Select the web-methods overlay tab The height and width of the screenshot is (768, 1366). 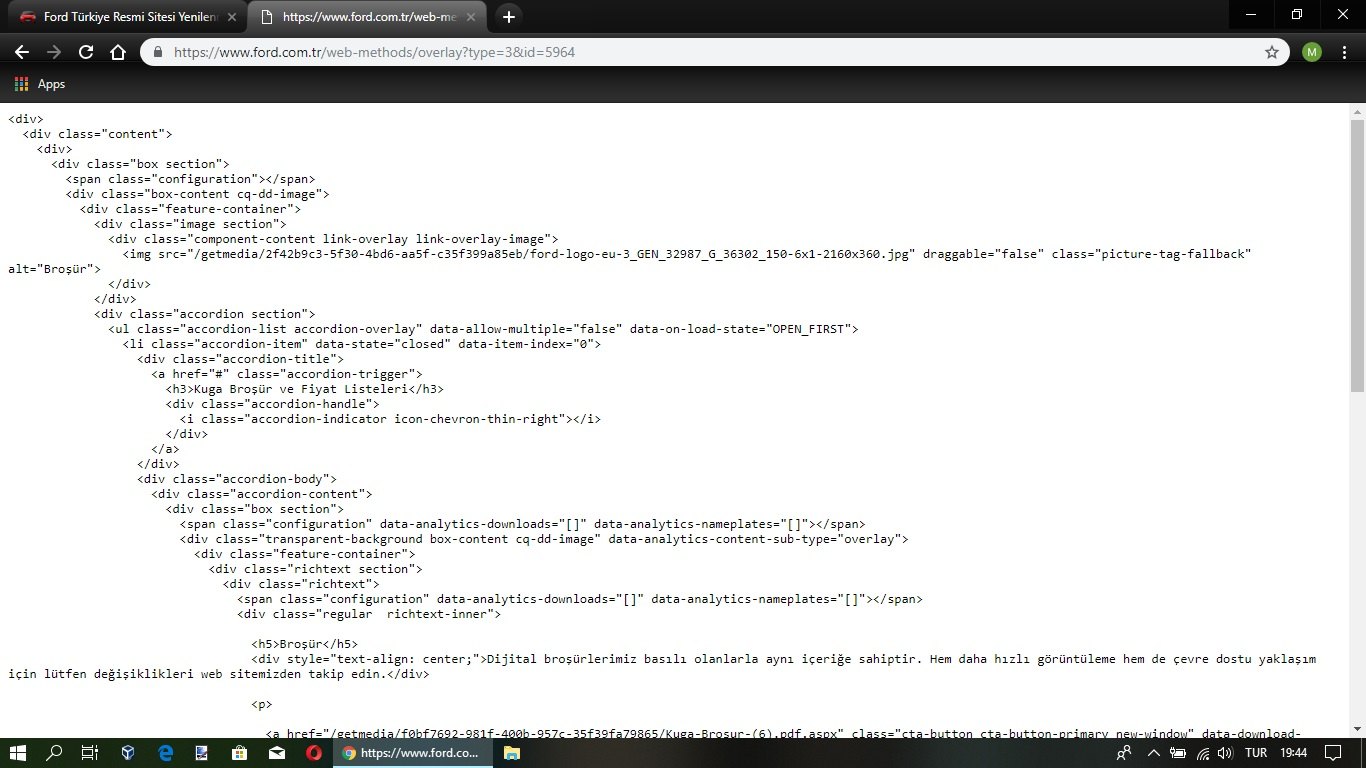tap(366, 17)
